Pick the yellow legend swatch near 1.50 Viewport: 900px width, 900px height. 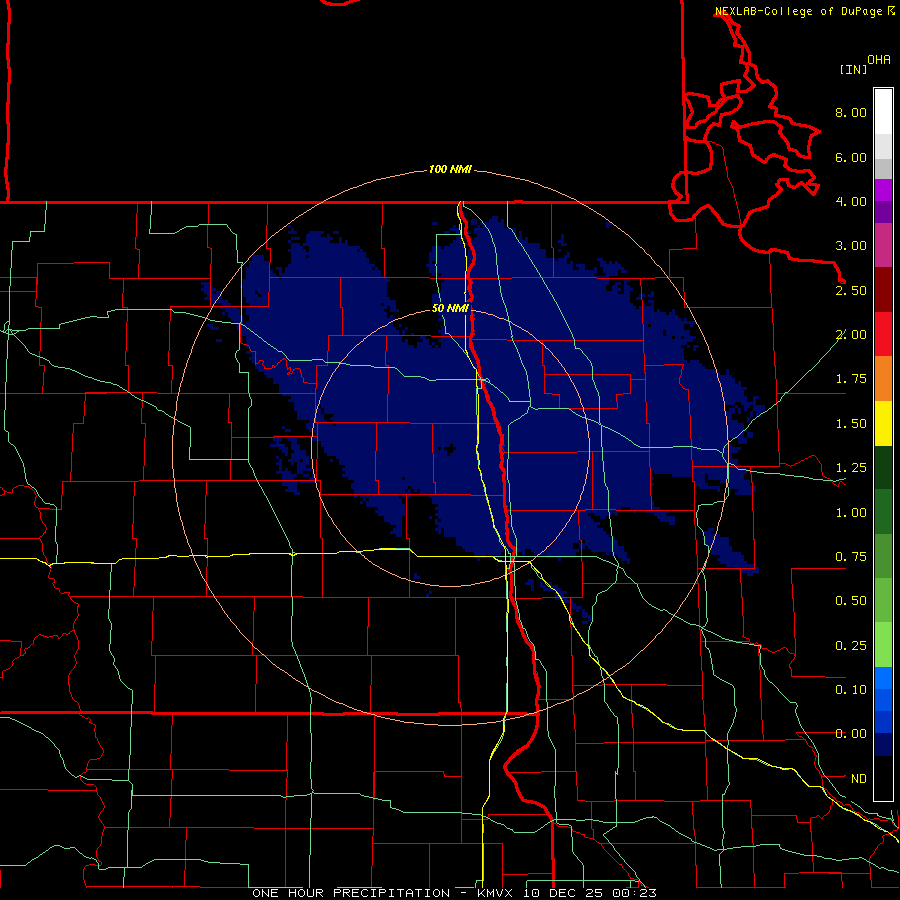pyautogui.click(x=883, y=424)
